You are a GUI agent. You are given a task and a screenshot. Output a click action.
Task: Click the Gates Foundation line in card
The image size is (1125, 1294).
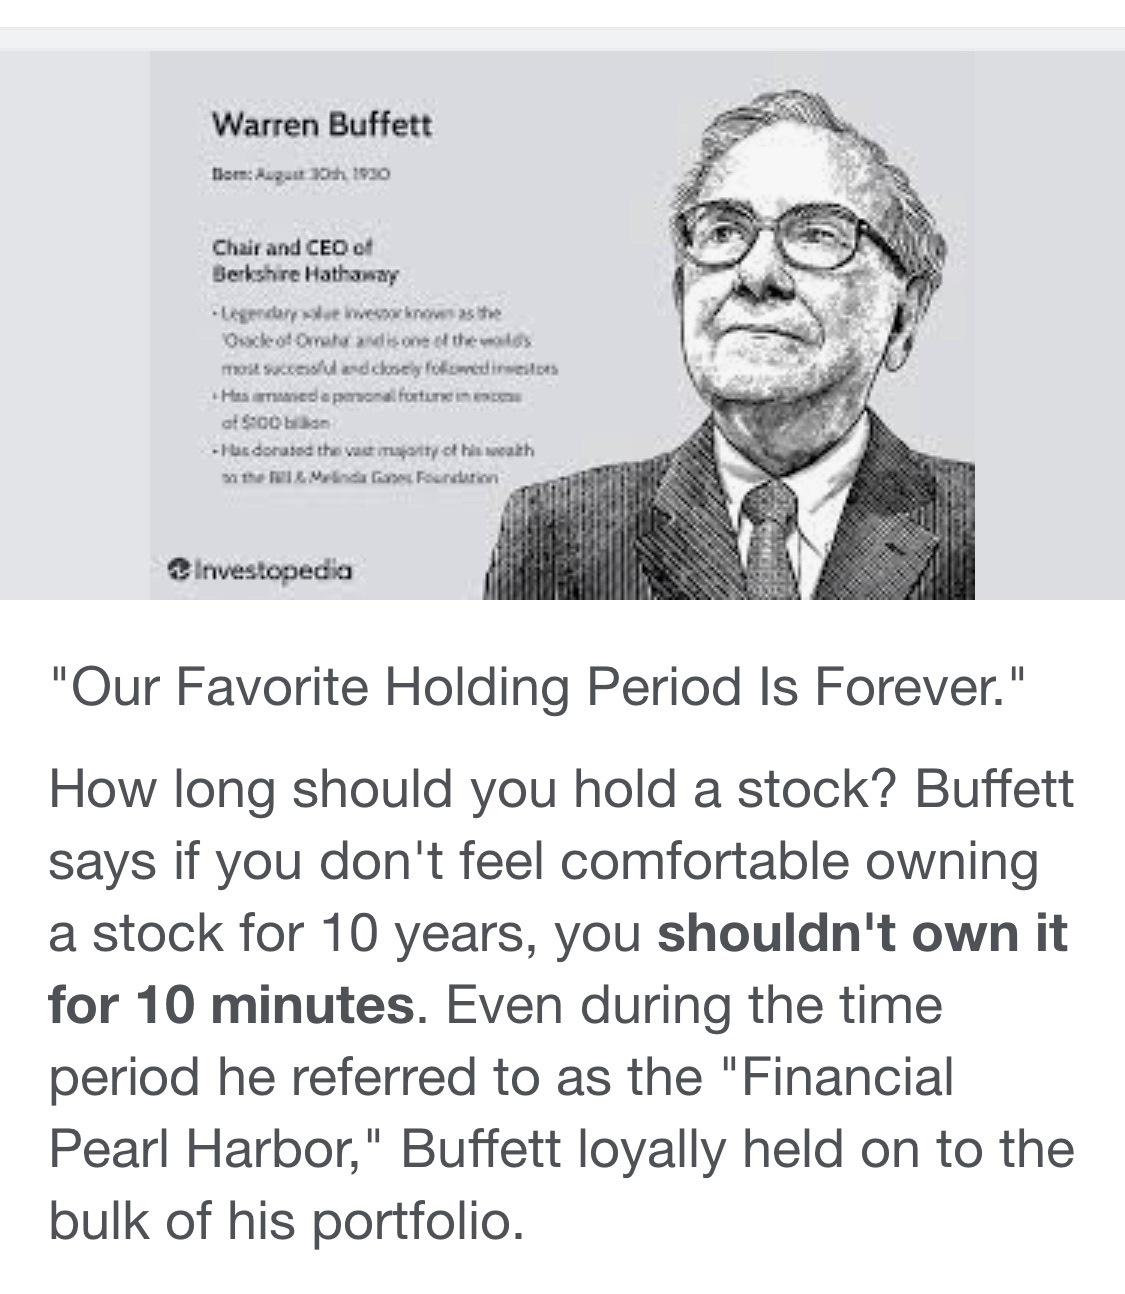tap(358, 478)
